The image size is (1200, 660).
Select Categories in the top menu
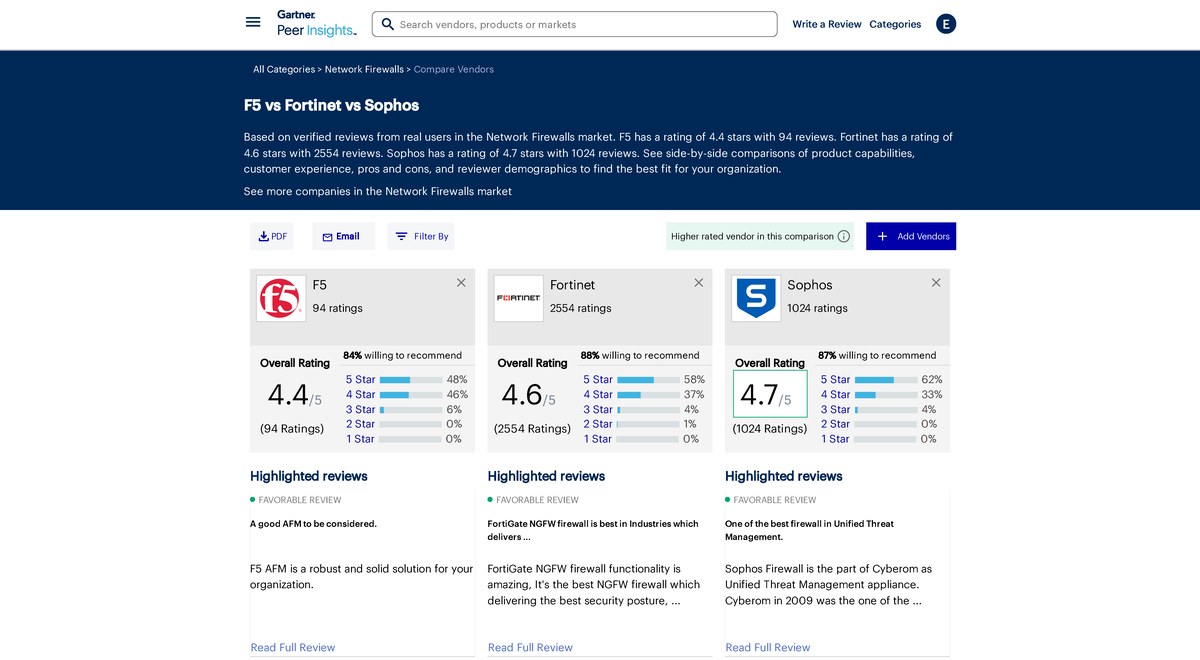pyautogui.click(x=895, y=24)
